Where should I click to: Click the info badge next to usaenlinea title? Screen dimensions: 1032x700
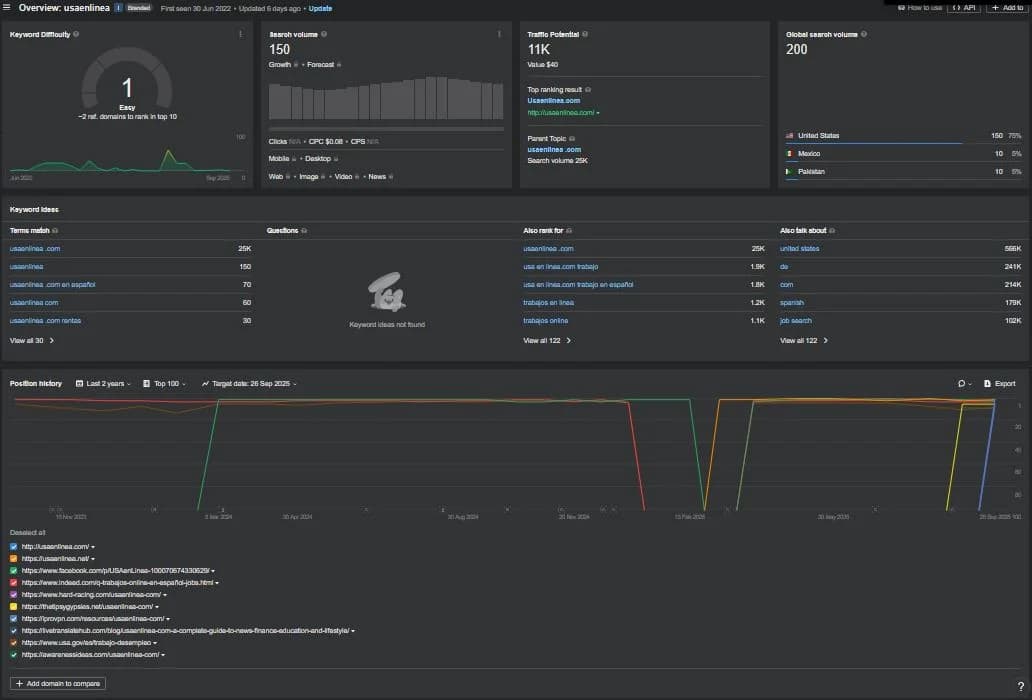118,8
